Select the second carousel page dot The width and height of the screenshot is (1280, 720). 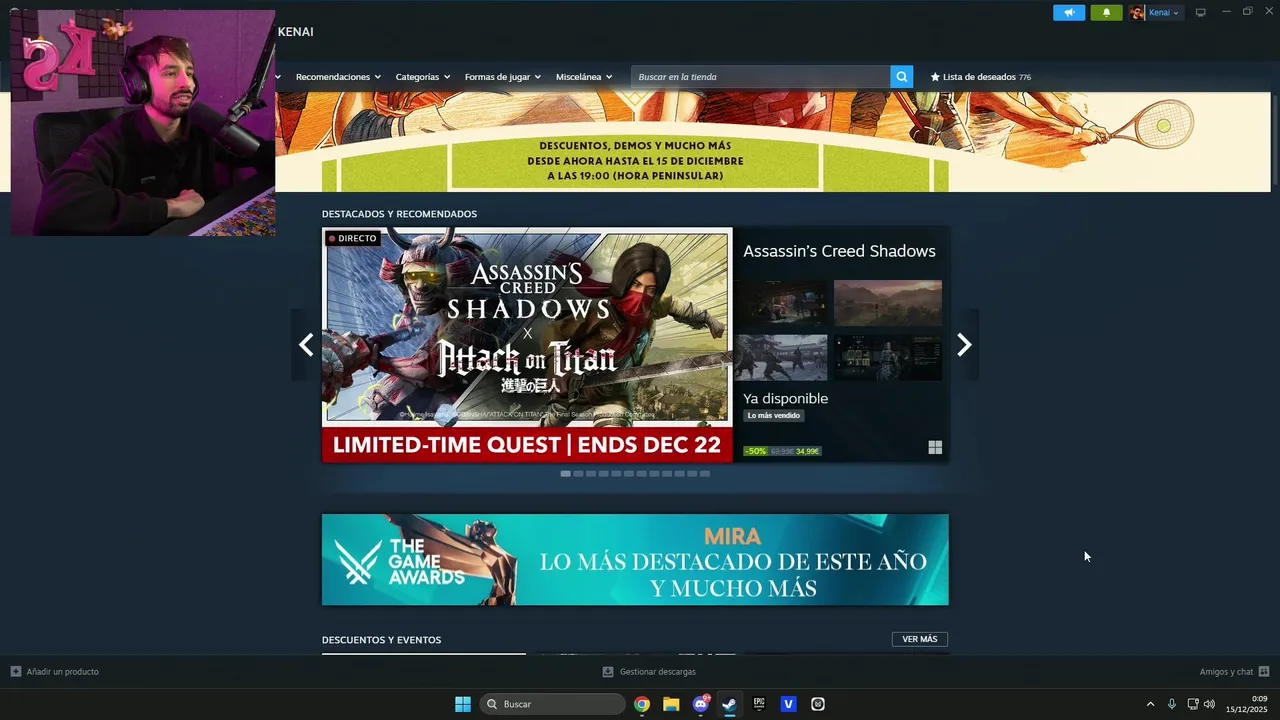[x=578, y=474]
